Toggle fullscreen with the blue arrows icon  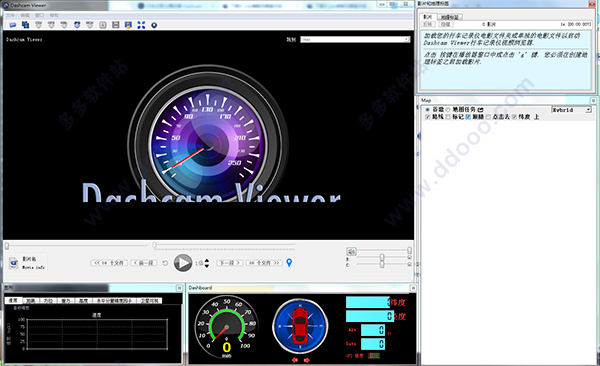[x=141, y=25]
